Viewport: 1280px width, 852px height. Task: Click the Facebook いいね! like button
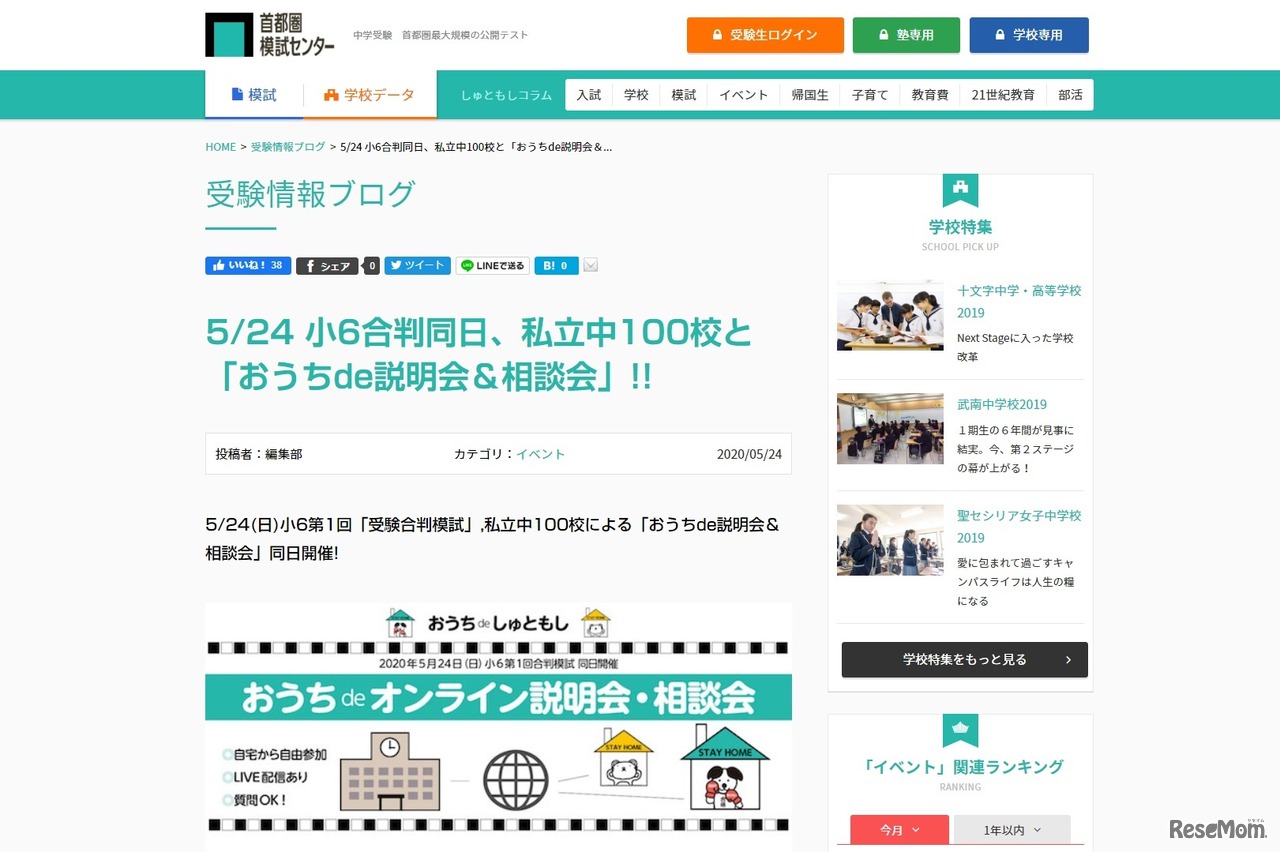[248, 266]
